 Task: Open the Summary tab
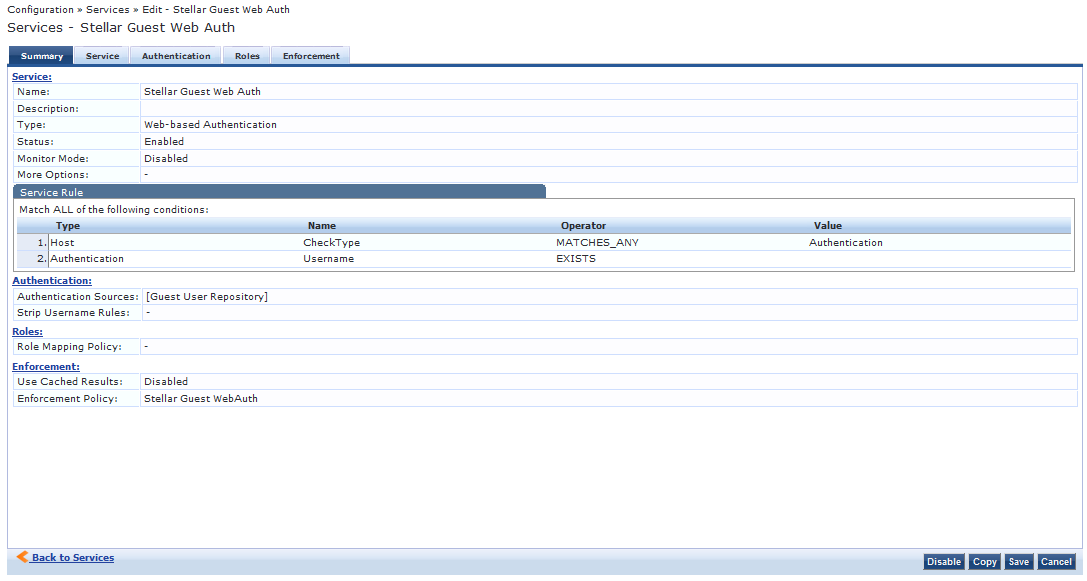(41, 56)
